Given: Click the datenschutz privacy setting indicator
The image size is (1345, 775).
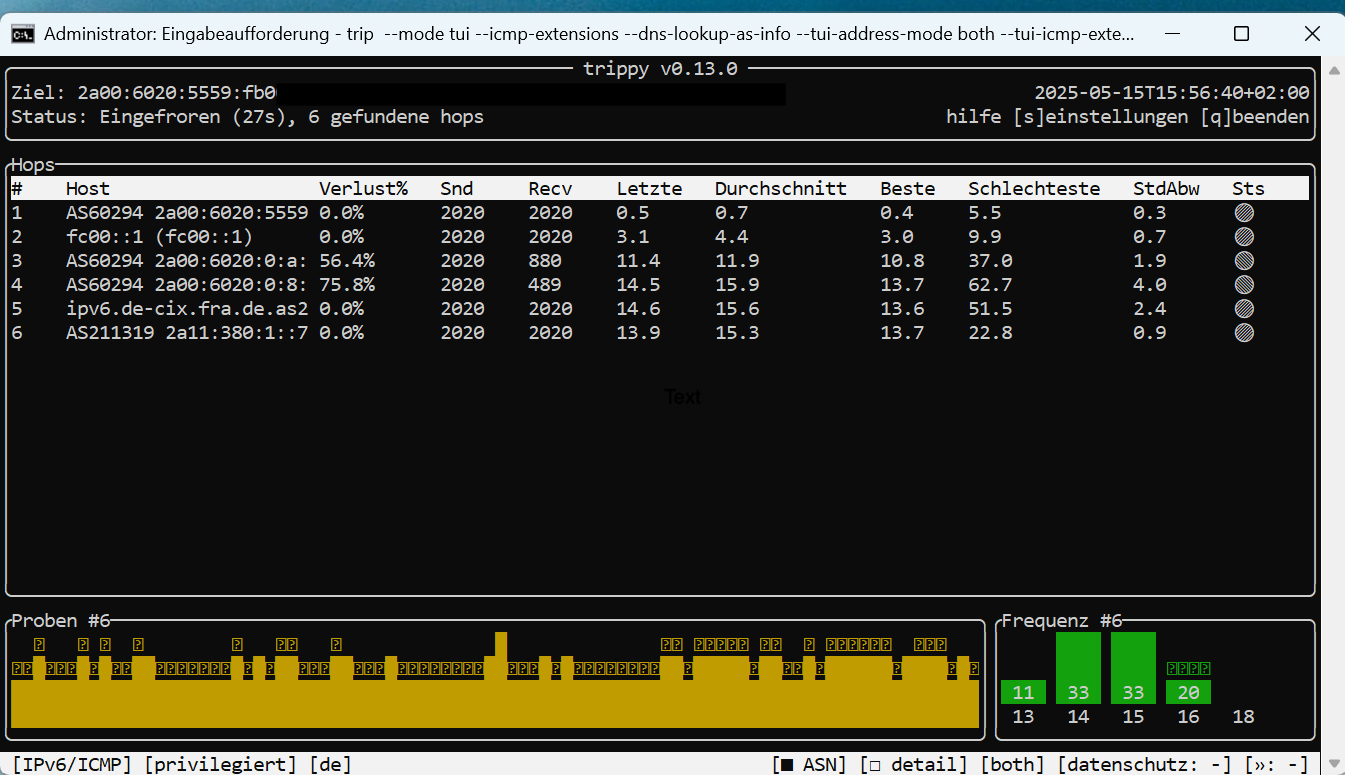Looking at the screenshot, I should point(1145,764).
